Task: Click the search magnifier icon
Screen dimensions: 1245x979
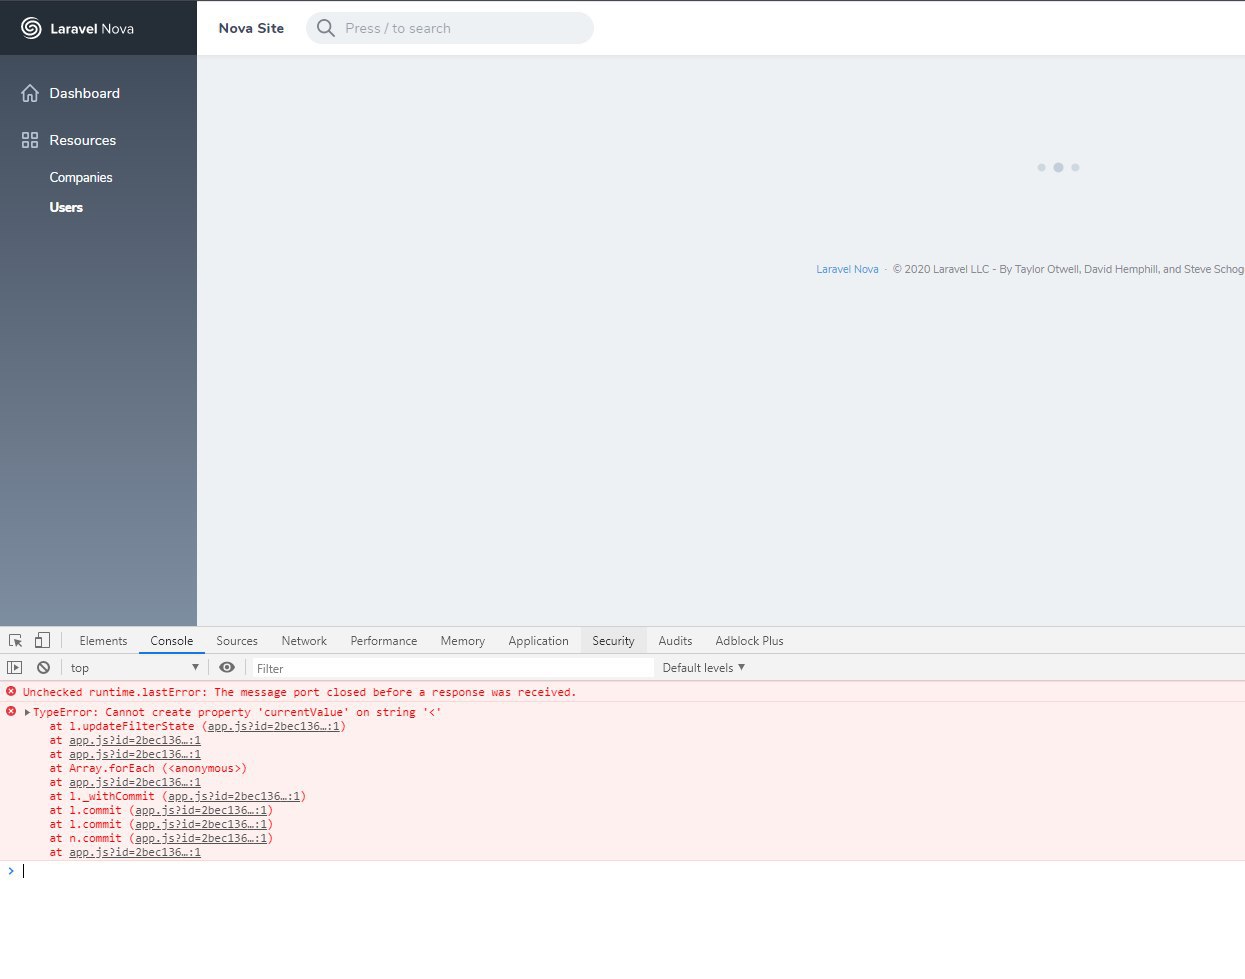Action: (x=325, y=28)
